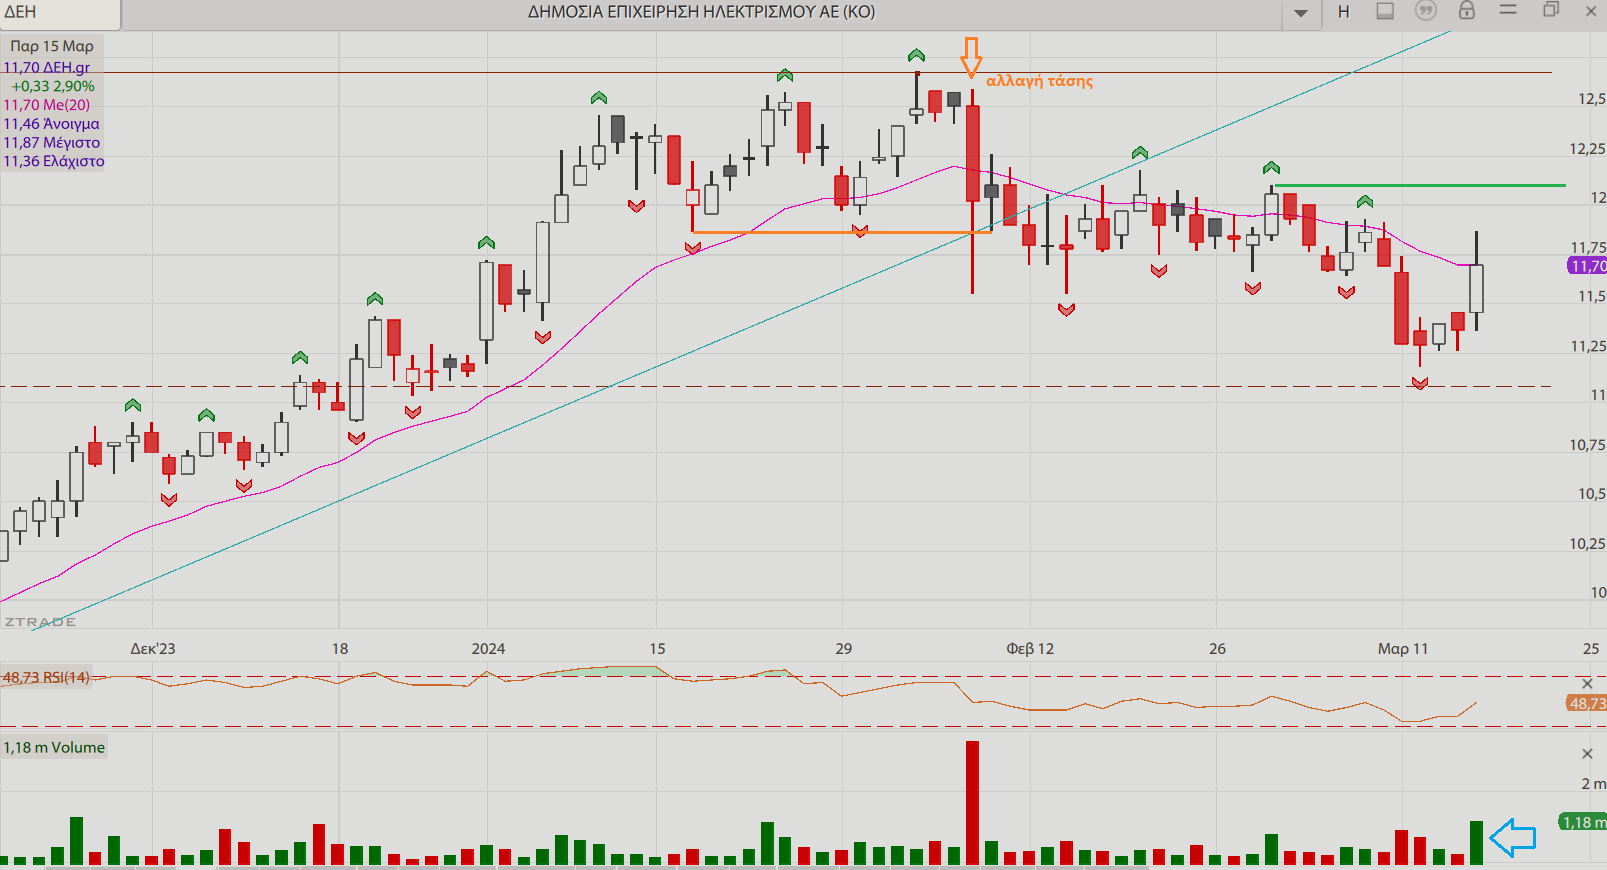Viewport: 1607px width, 870px height.
Task: Select the orange horizontal support line
Action: [x=841, y=232]
